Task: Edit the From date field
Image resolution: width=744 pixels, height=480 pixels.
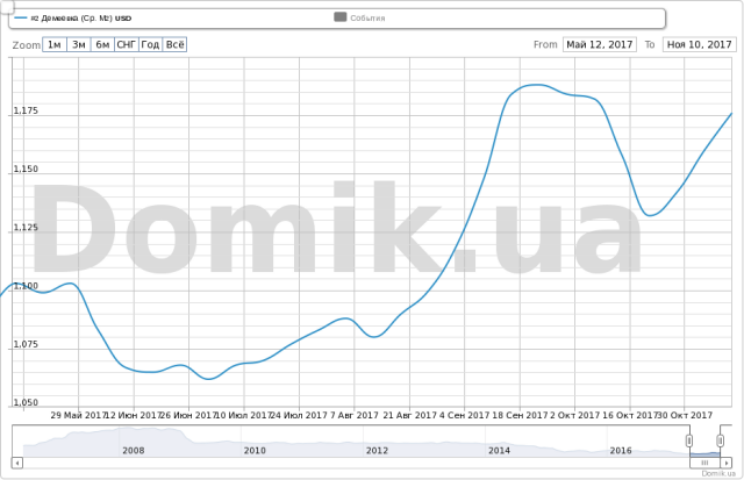Action: (600, 45)
